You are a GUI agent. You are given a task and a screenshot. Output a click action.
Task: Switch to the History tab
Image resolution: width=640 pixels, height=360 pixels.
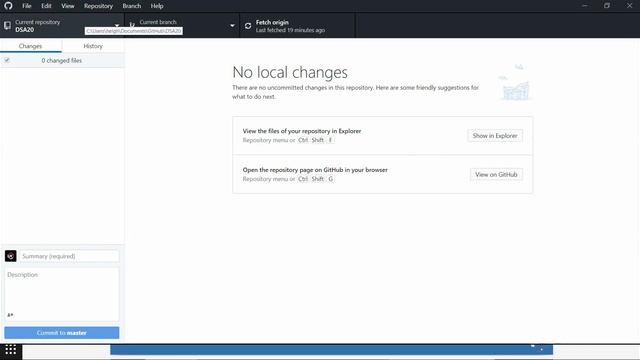pos(93,46)
